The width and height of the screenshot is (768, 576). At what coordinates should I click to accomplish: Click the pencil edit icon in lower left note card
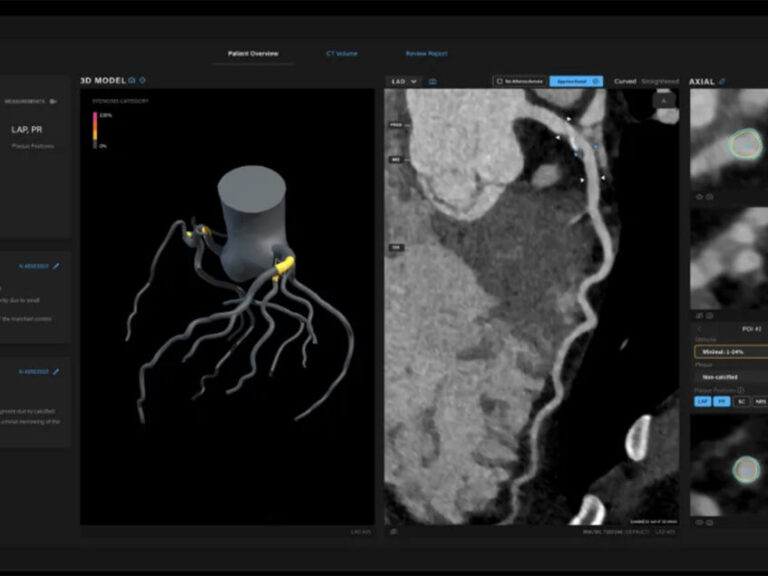(x=56, y=371)
